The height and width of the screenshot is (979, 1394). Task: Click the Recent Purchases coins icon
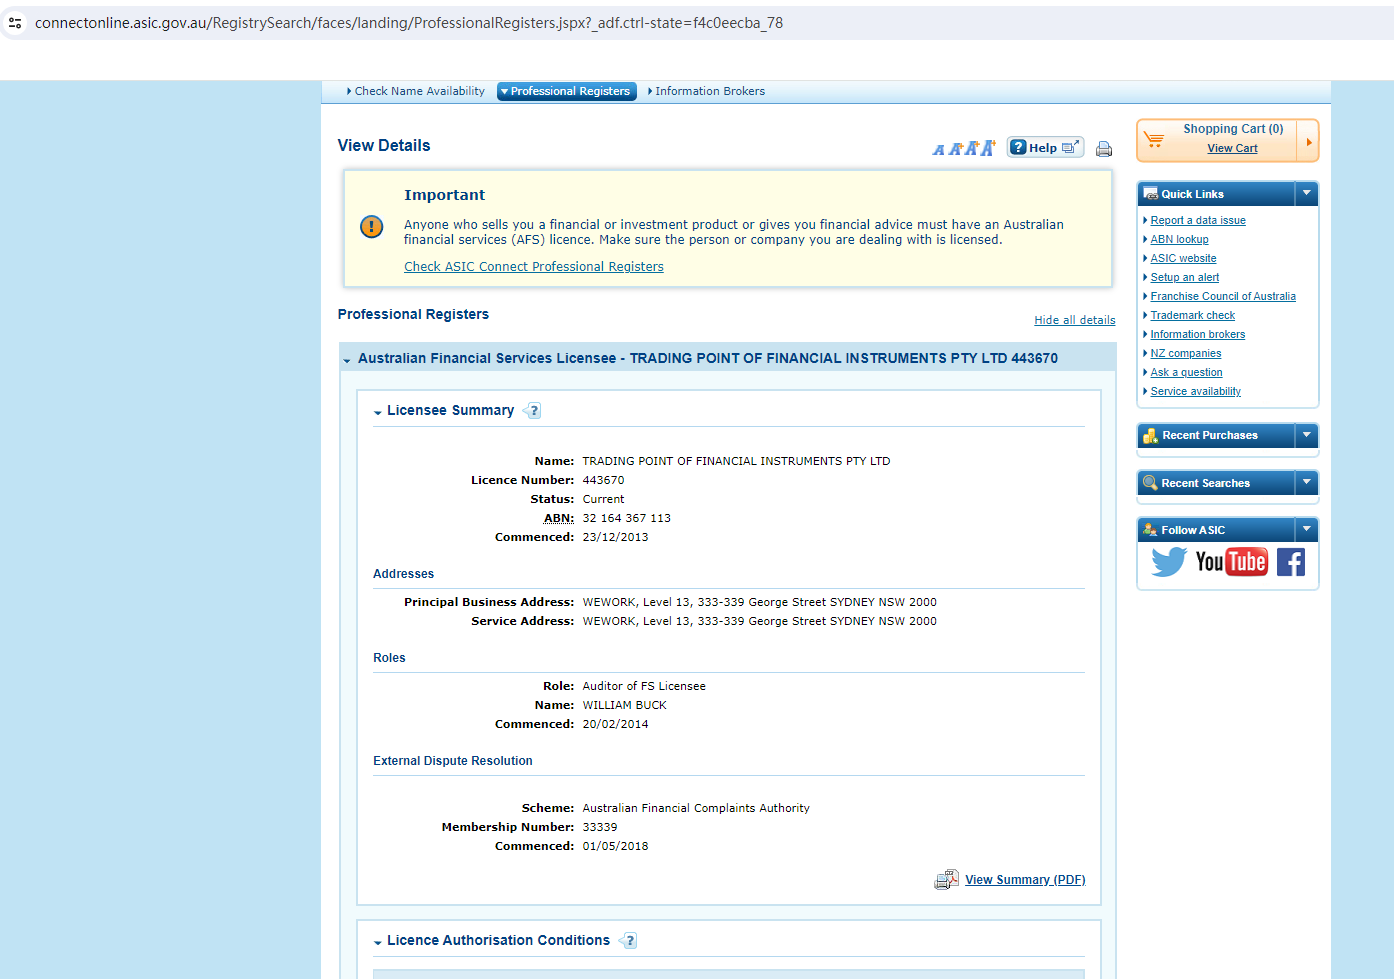click(x=1151, y=436)
